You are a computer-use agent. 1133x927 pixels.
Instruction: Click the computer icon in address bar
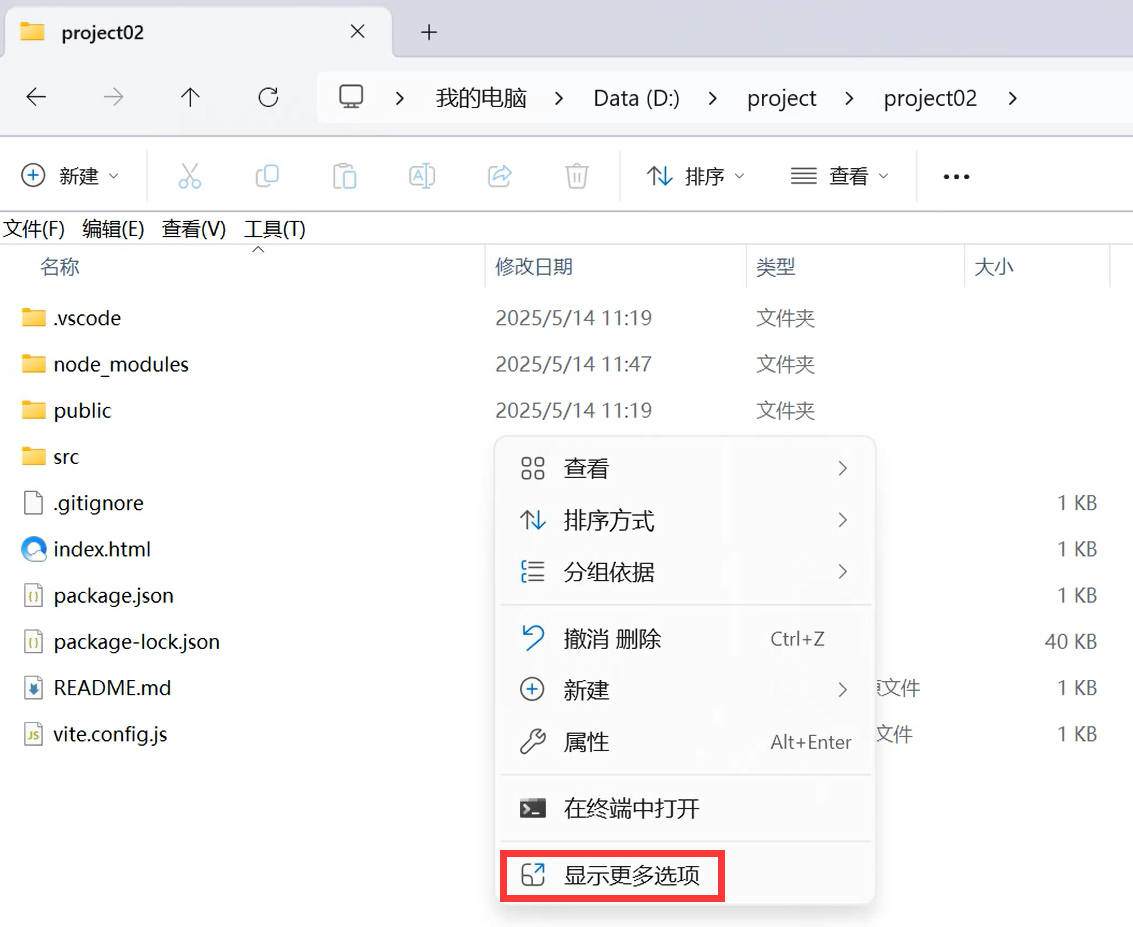351,97
